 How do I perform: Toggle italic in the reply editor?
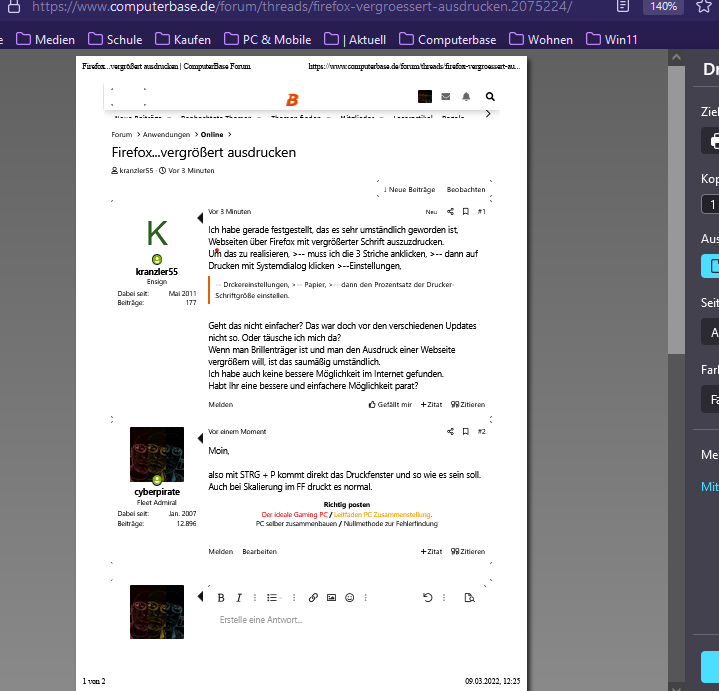click(238, 597)
